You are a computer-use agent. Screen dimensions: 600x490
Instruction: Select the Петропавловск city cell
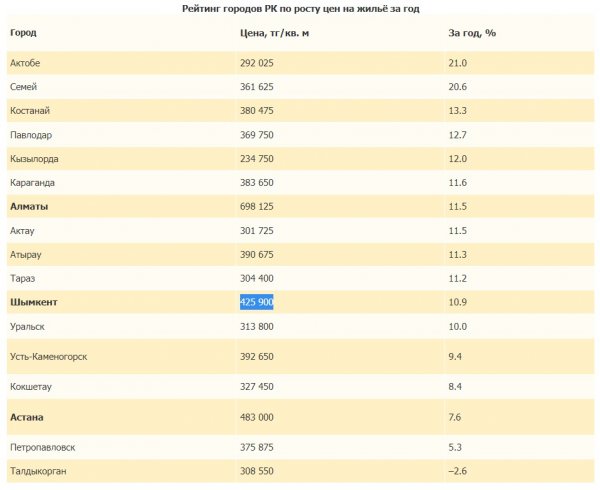click(42, 446)
